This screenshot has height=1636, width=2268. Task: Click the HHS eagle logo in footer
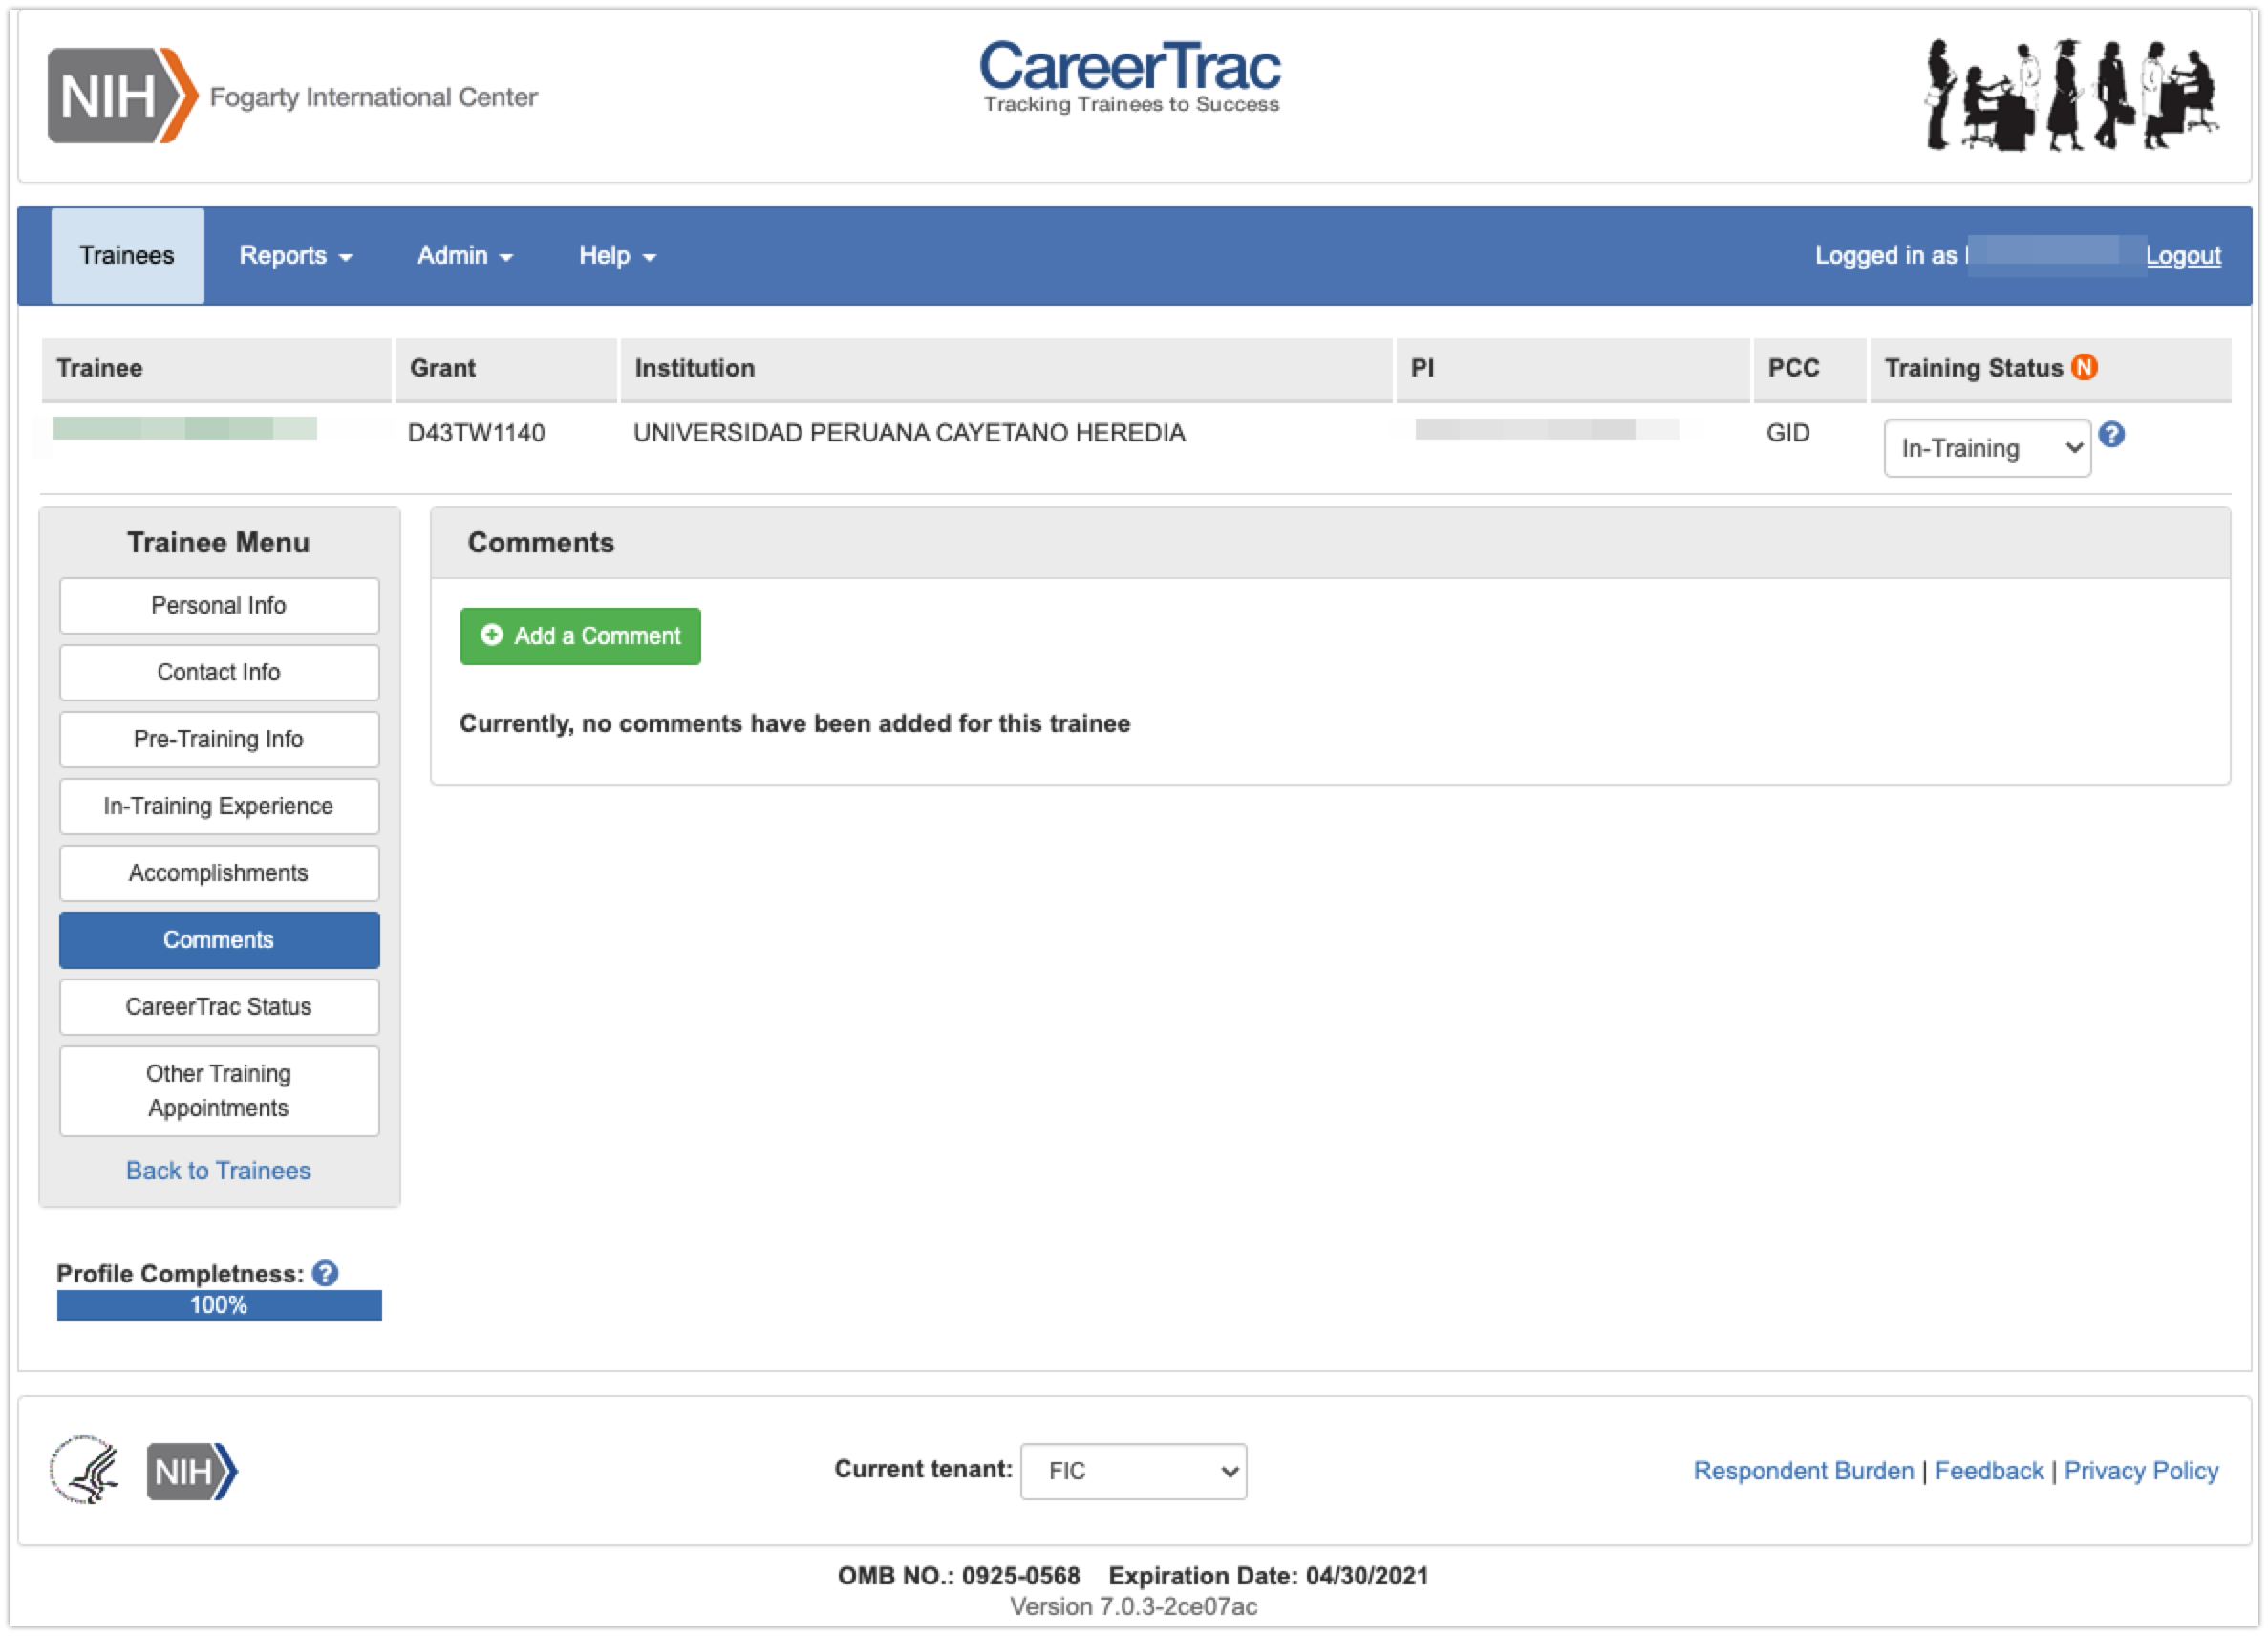click(86, 1470)
